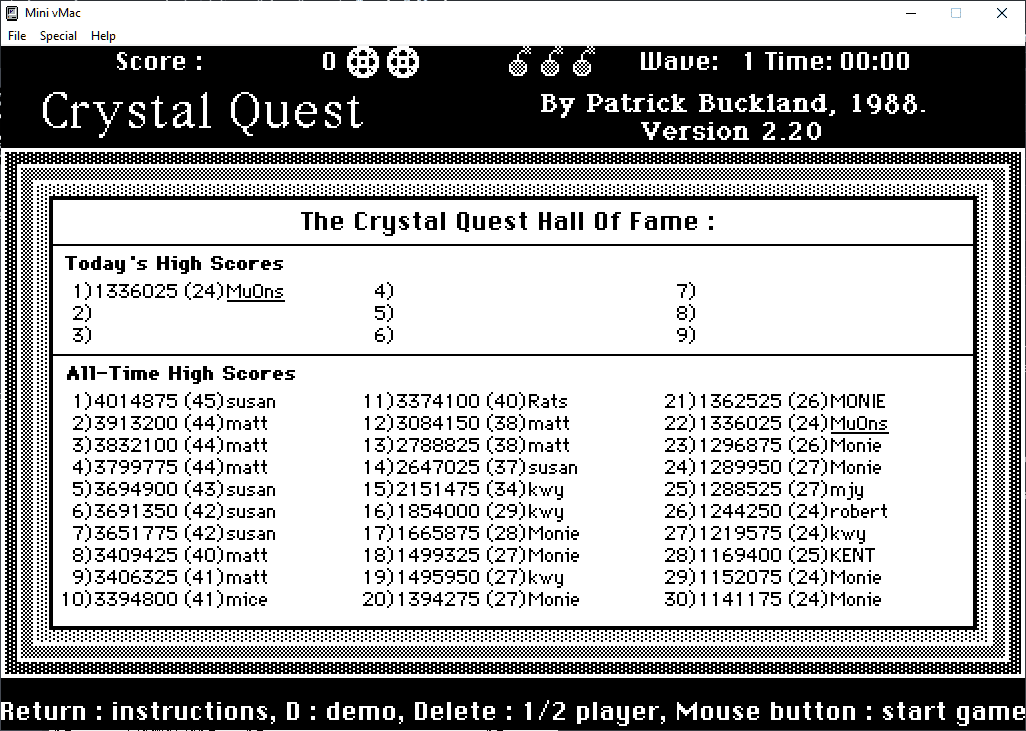Click all-time entry 28) 1169400 KENT

770,555
